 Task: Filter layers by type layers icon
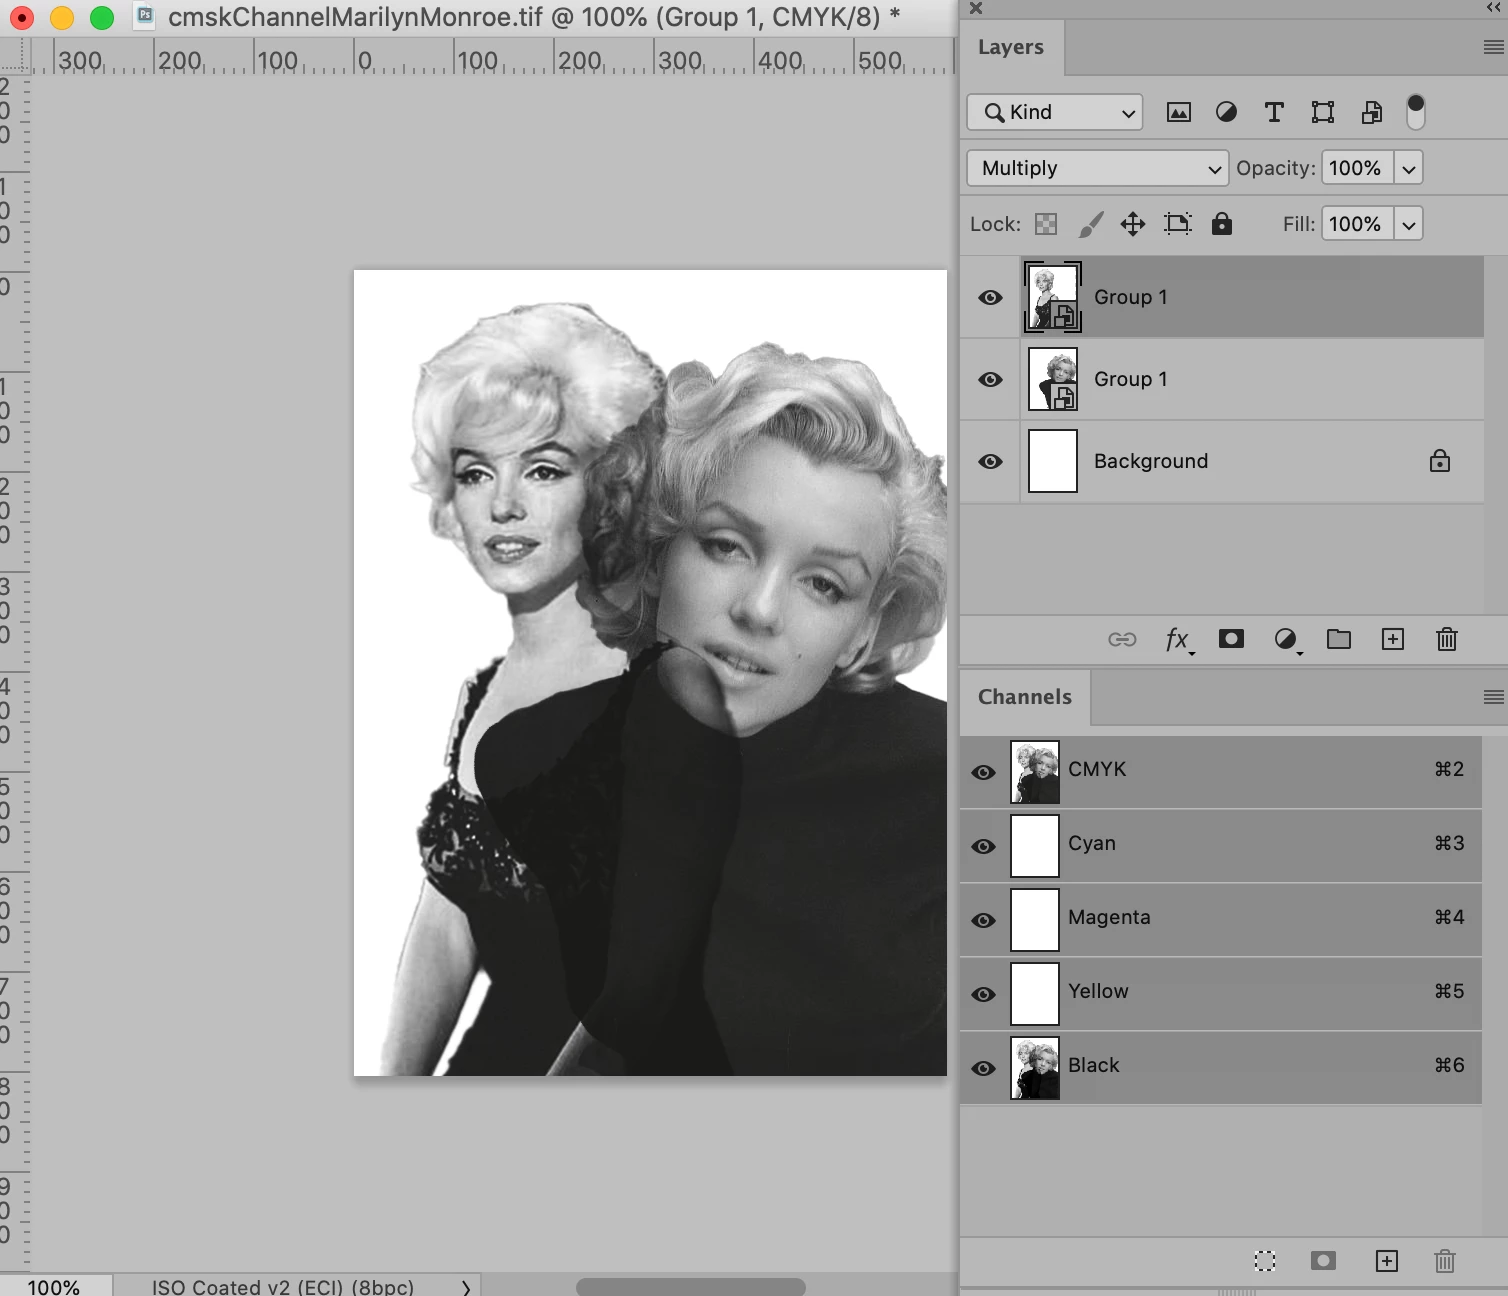pyautogui.click(x=1274, y=112)
